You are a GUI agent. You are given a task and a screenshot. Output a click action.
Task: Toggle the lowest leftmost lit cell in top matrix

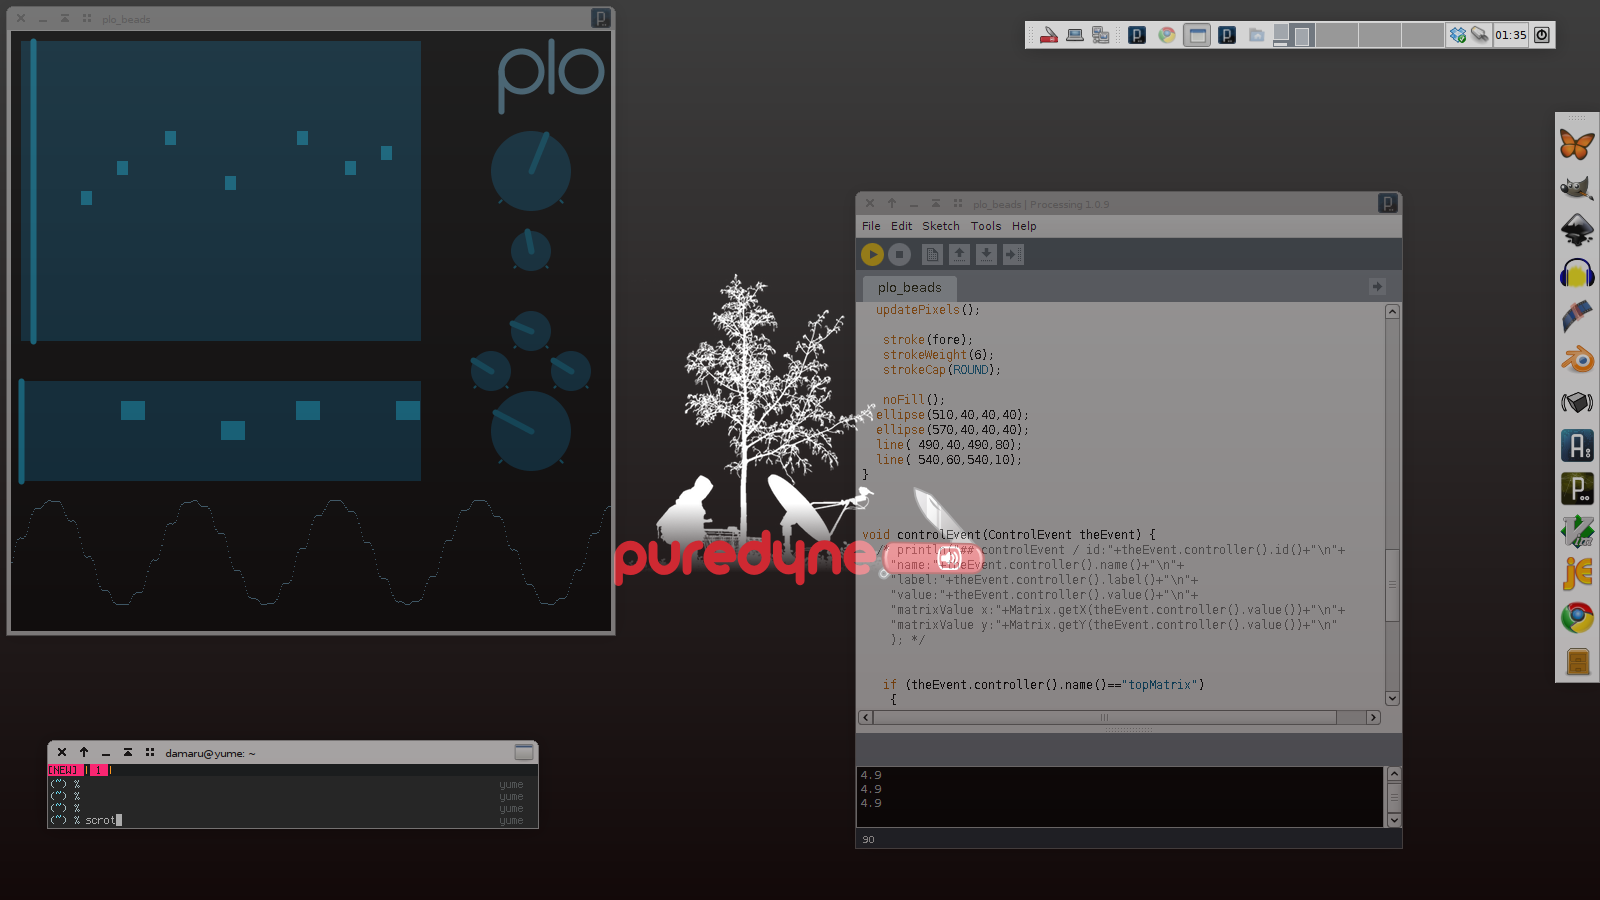86,198
